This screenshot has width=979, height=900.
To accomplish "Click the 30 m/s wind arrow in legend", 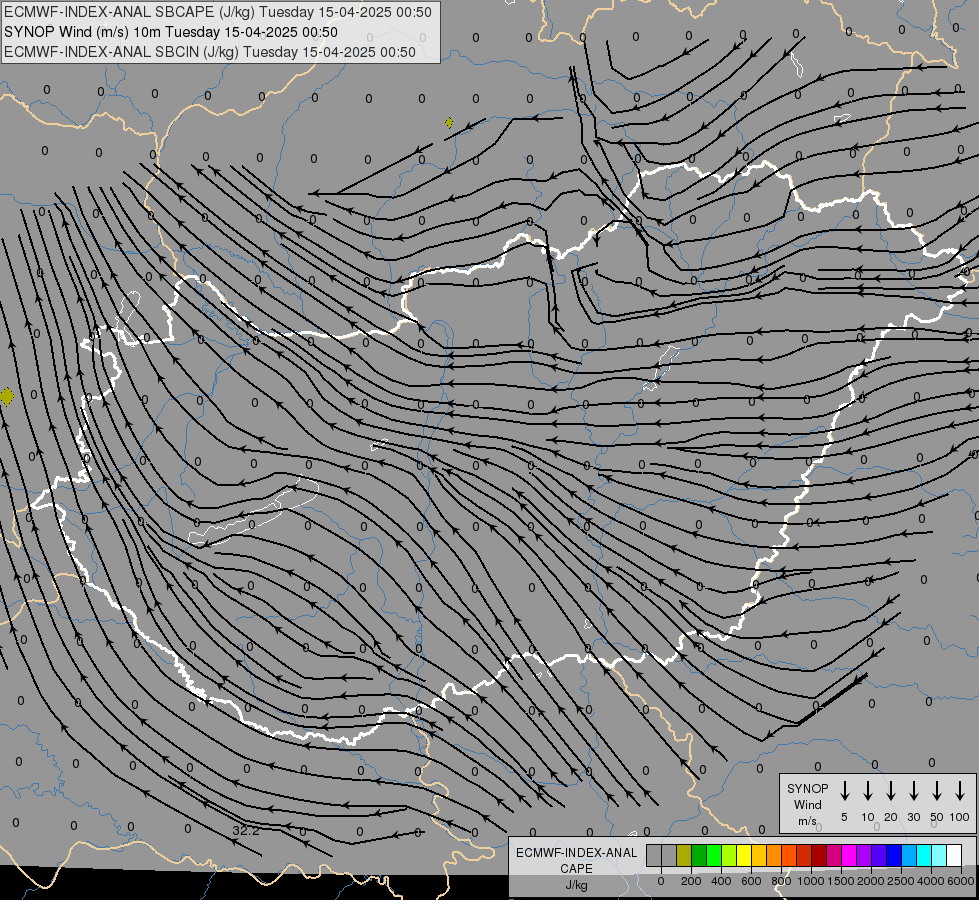I will [x=913, y=791].
